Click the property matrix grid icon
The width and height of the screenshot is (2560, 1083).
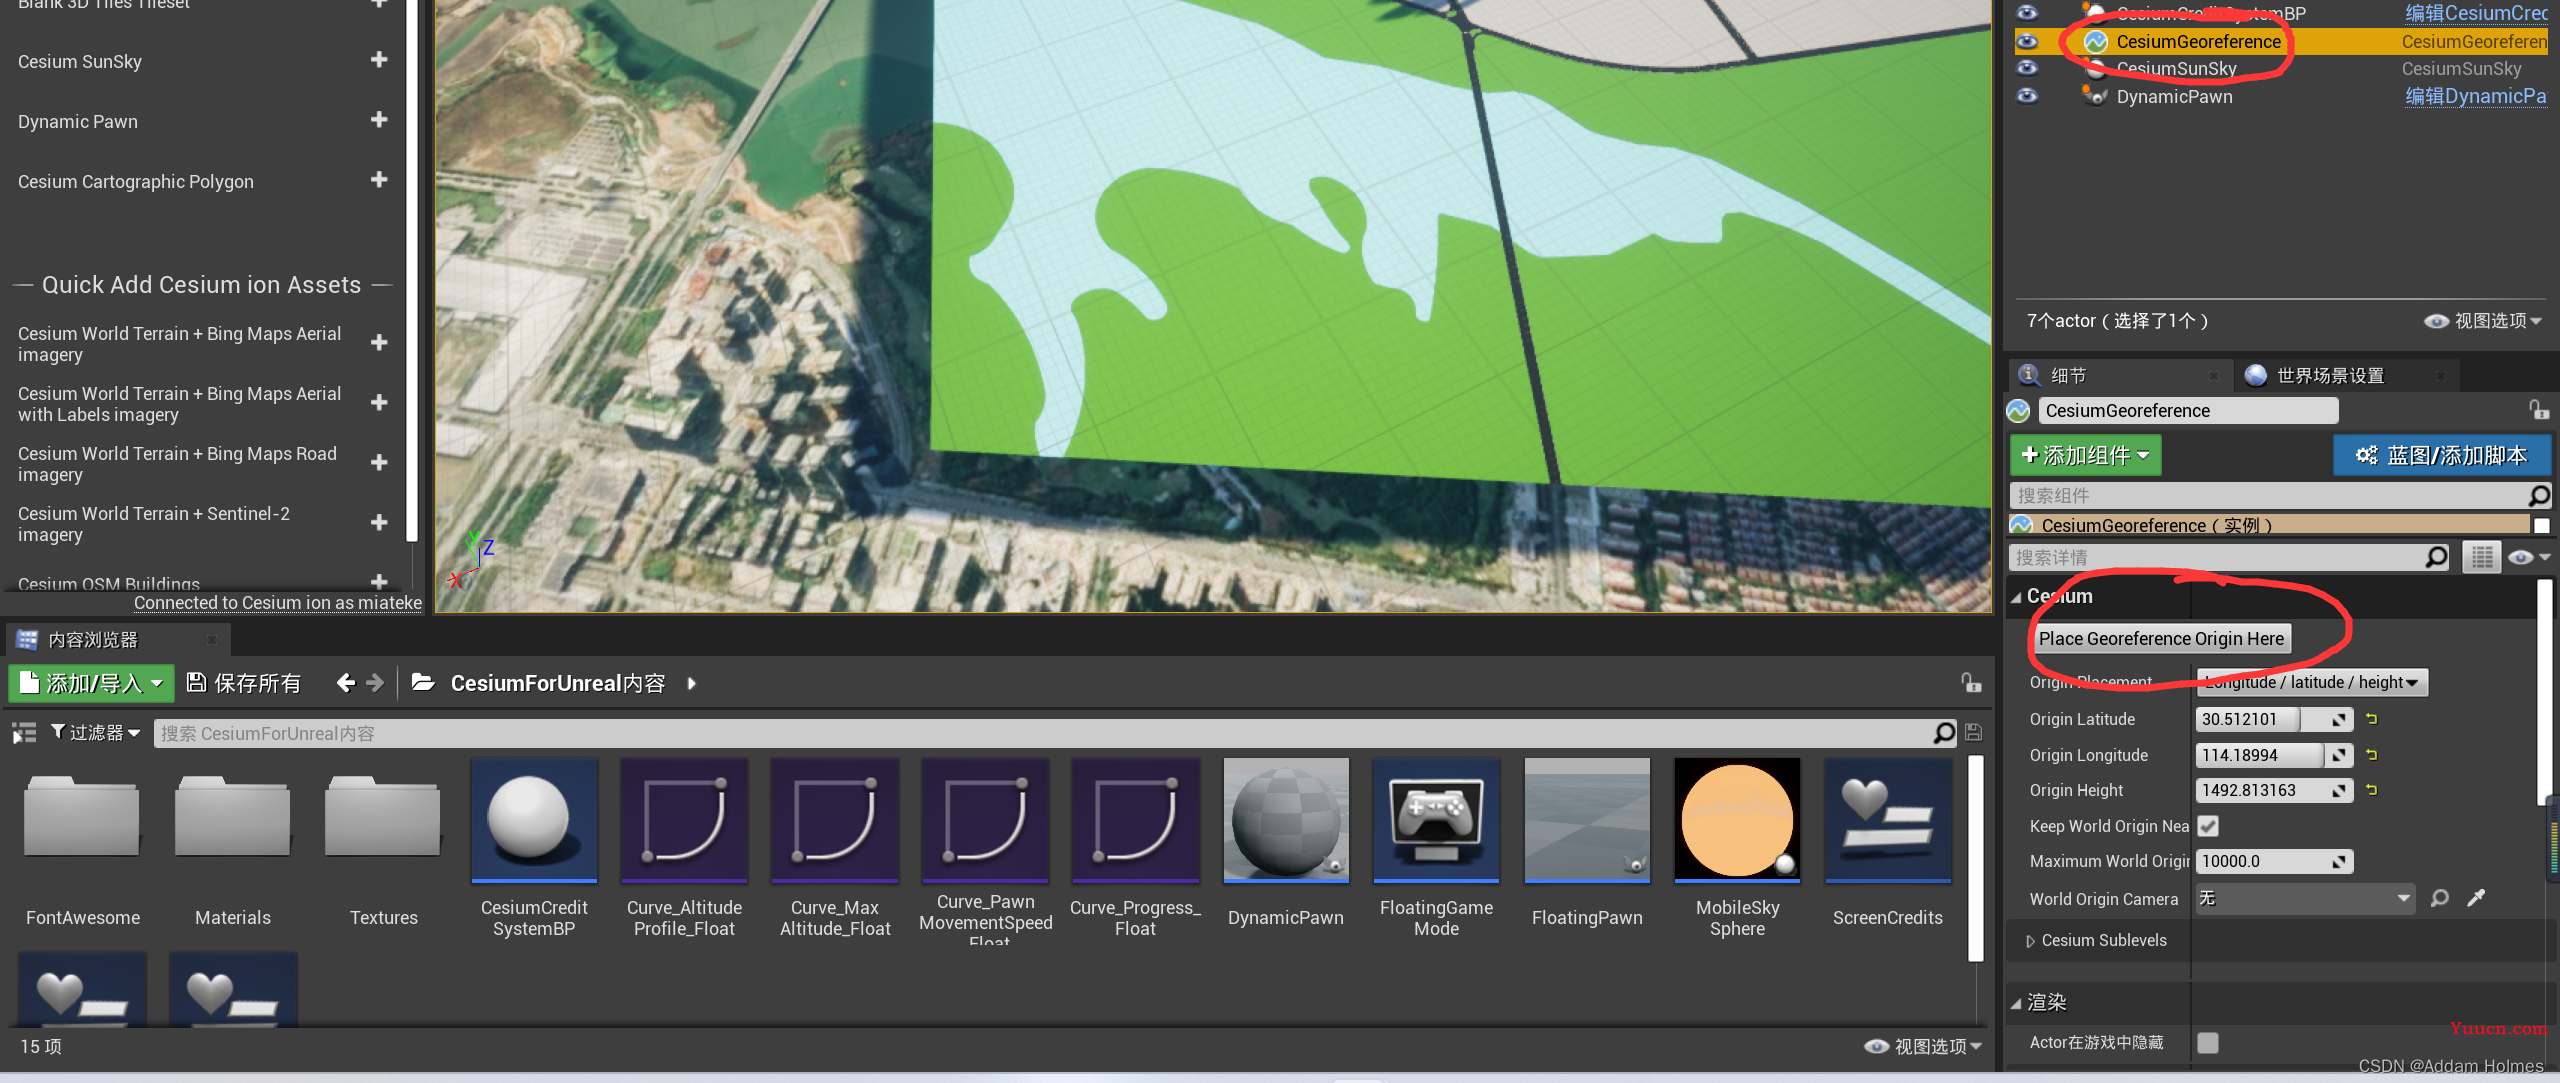click(x=2481, y=557)
